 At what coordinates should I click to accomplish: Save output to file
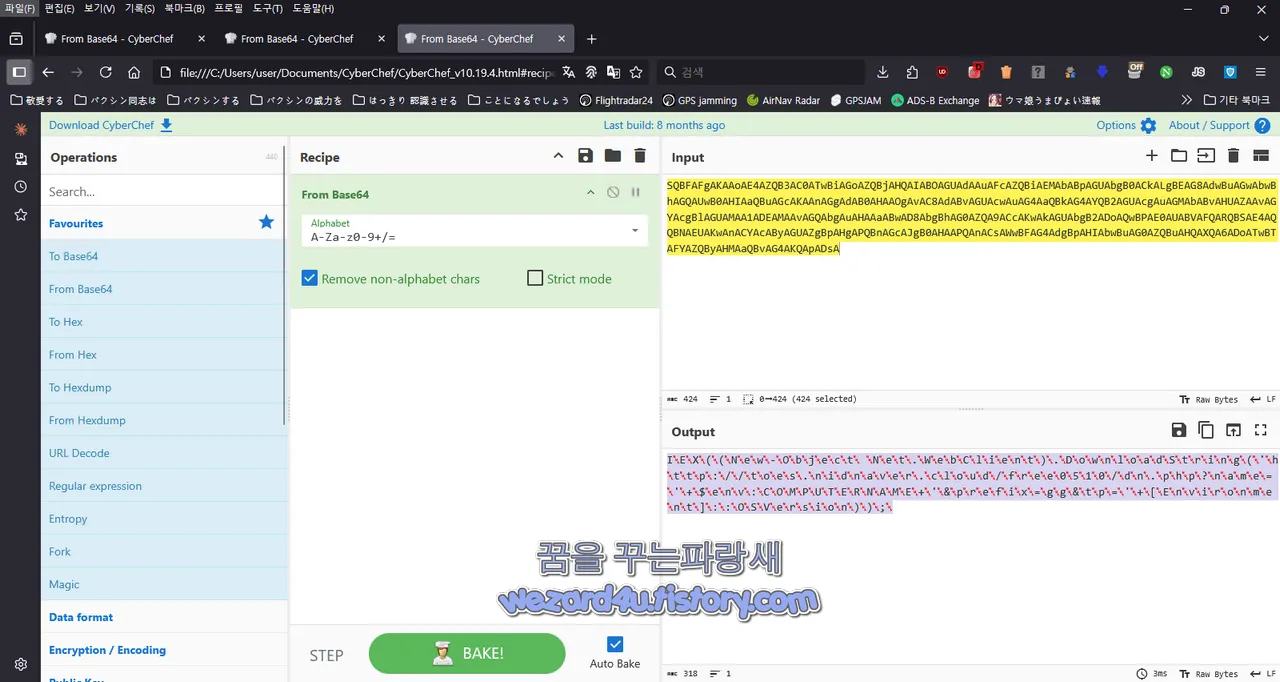pyautogui.click(x=1179, y=430)
